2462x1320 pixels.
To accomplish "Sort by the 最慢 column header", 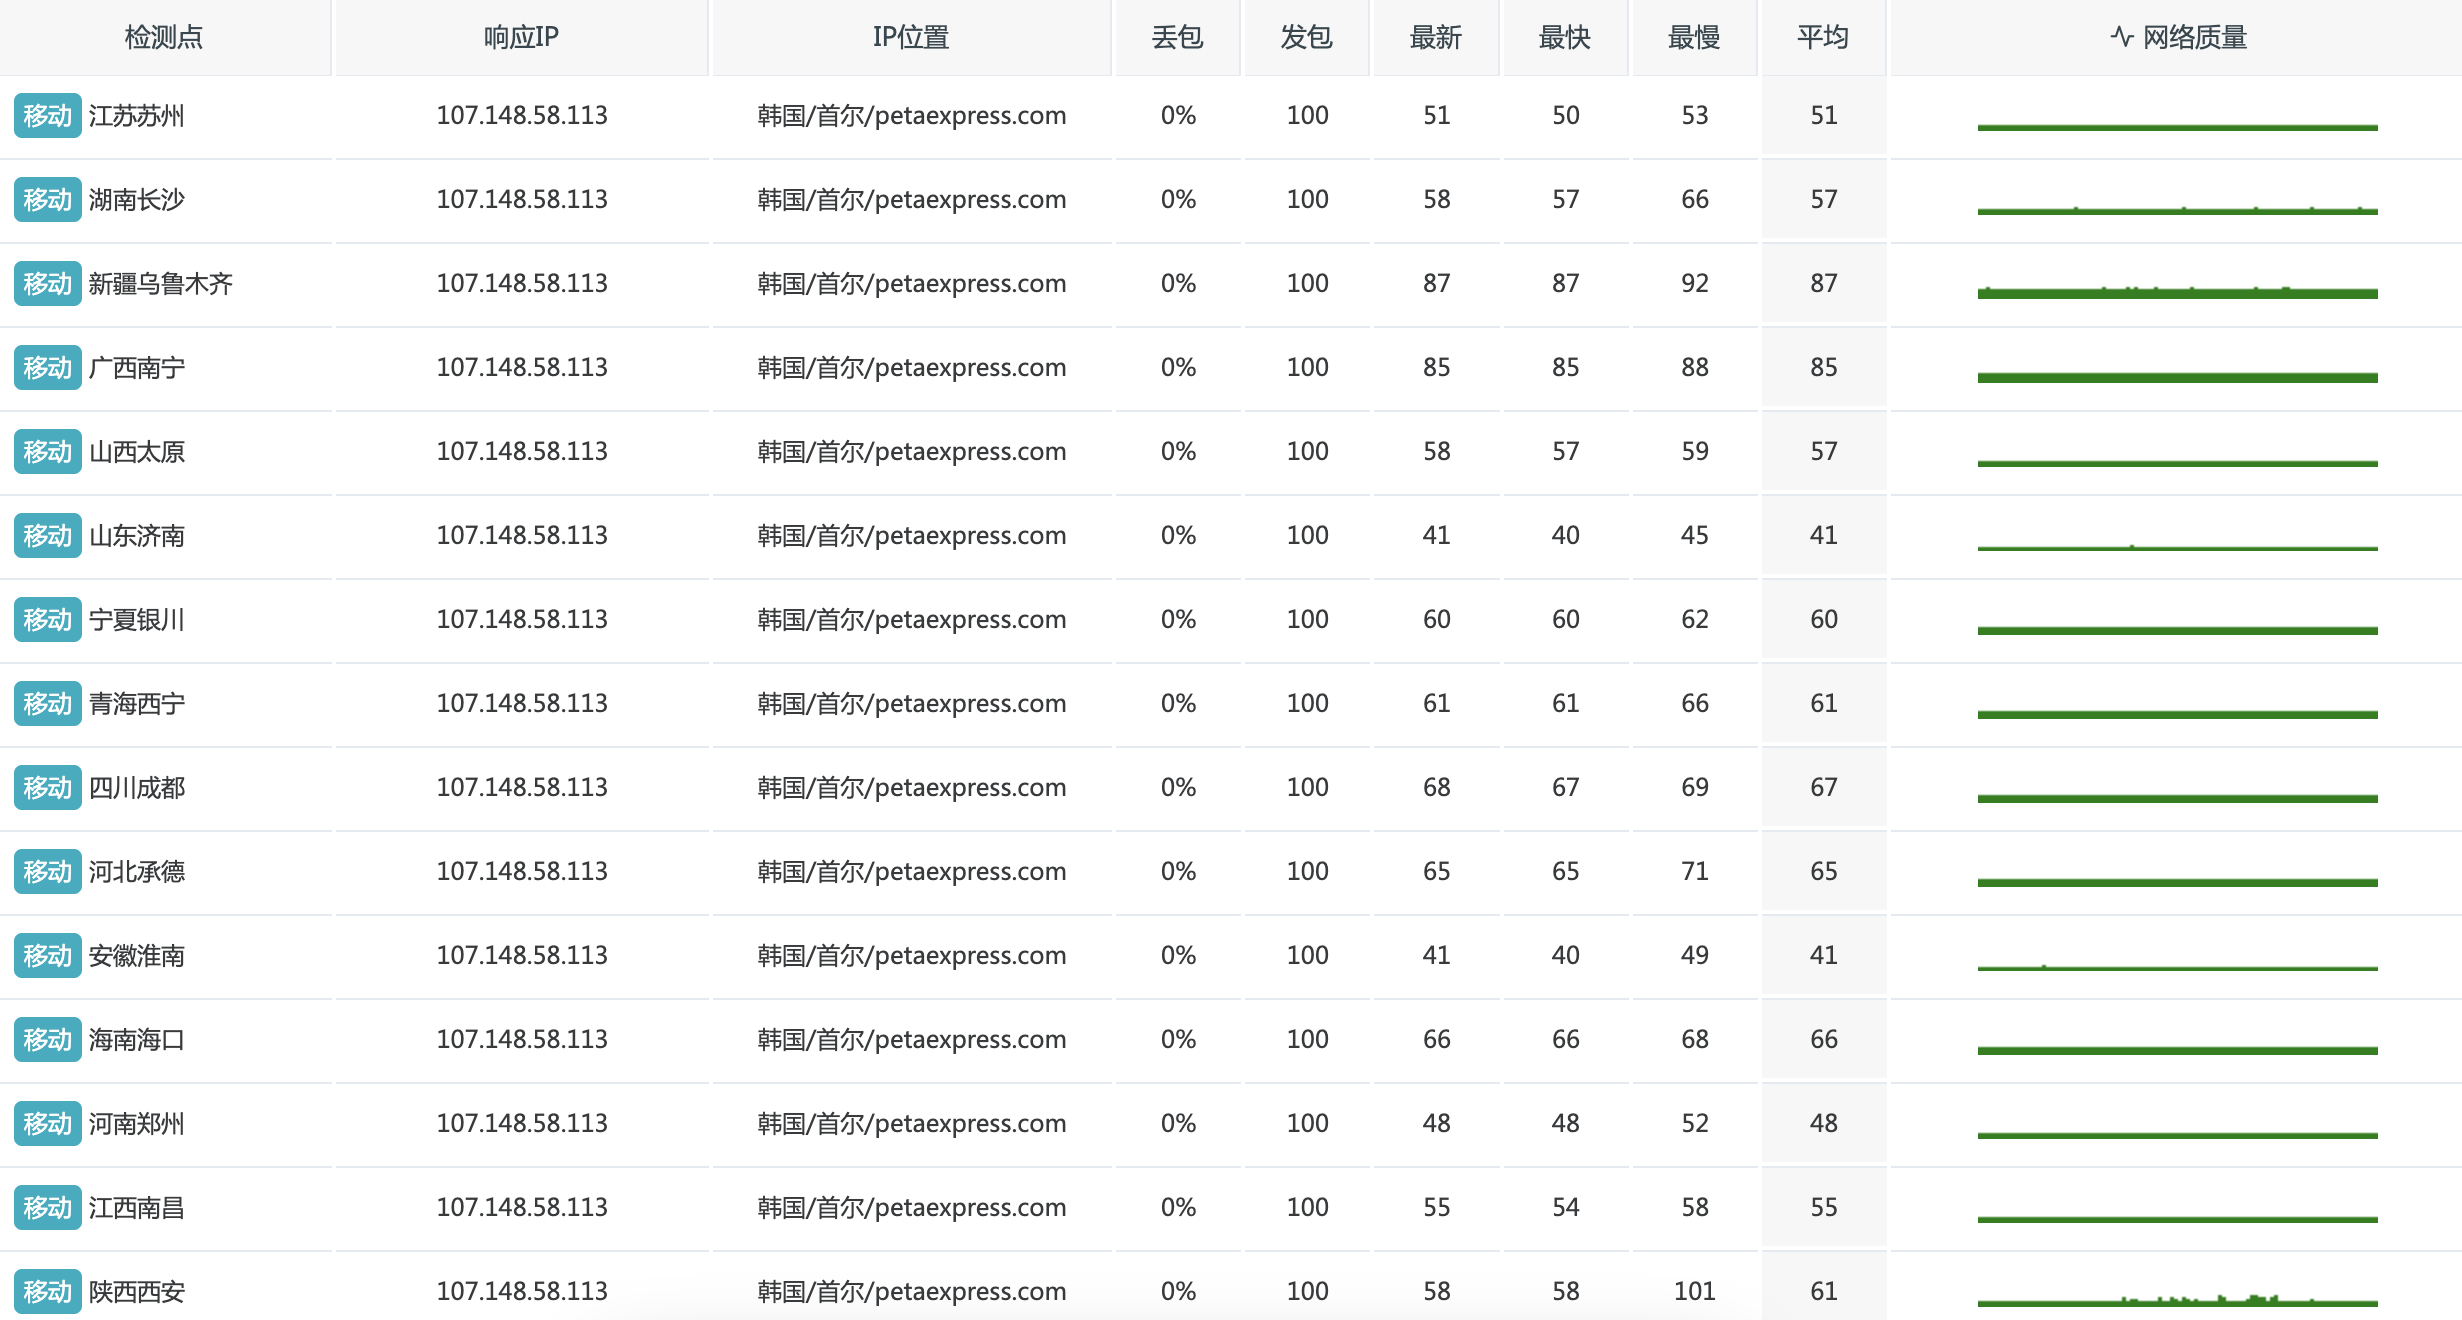I will (1694, 37).
